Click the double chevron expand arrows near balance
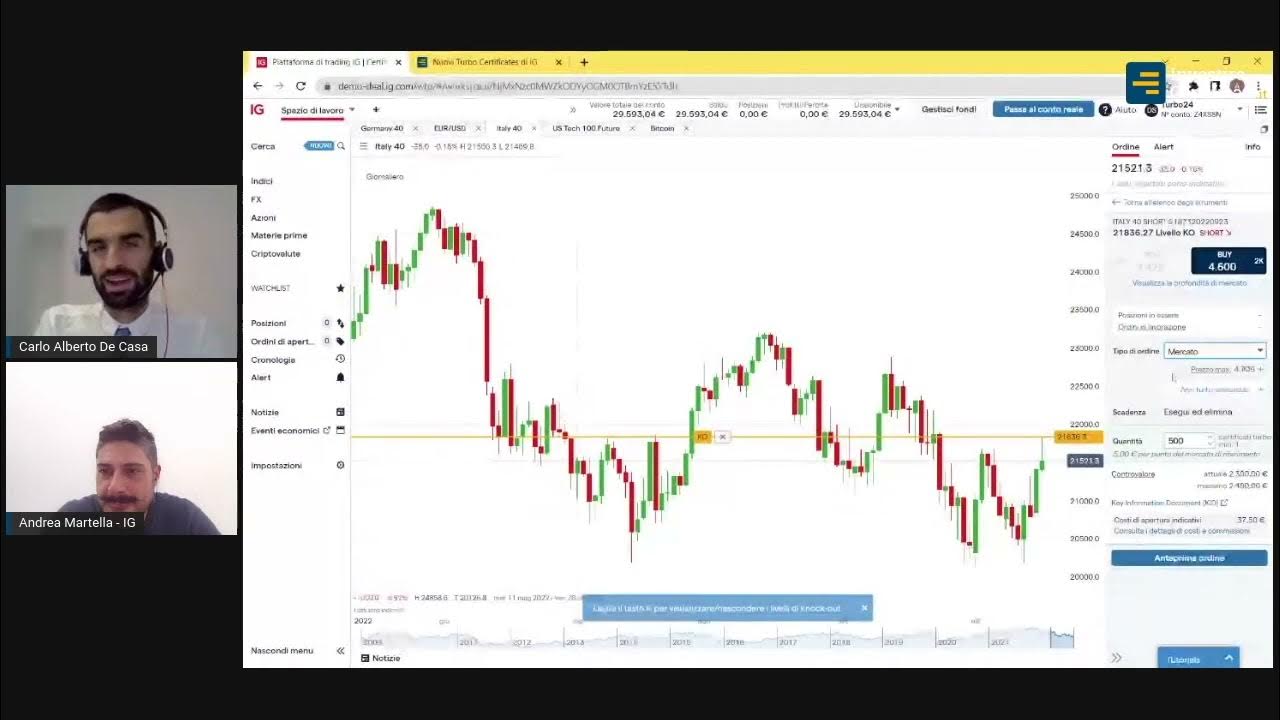Screen dimensions: 1280x720 (x=573, y=110)
